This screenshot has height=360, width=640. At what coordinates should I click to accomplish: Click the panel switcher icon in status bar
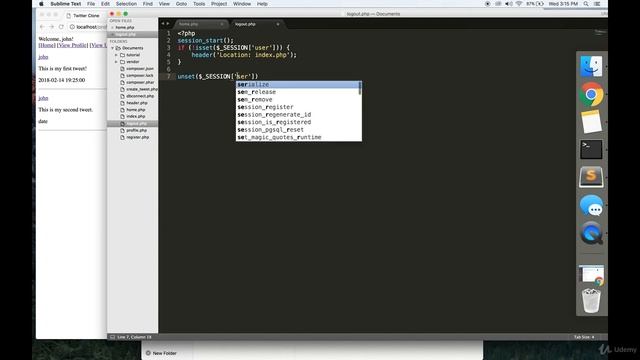(x=112, y=337)
